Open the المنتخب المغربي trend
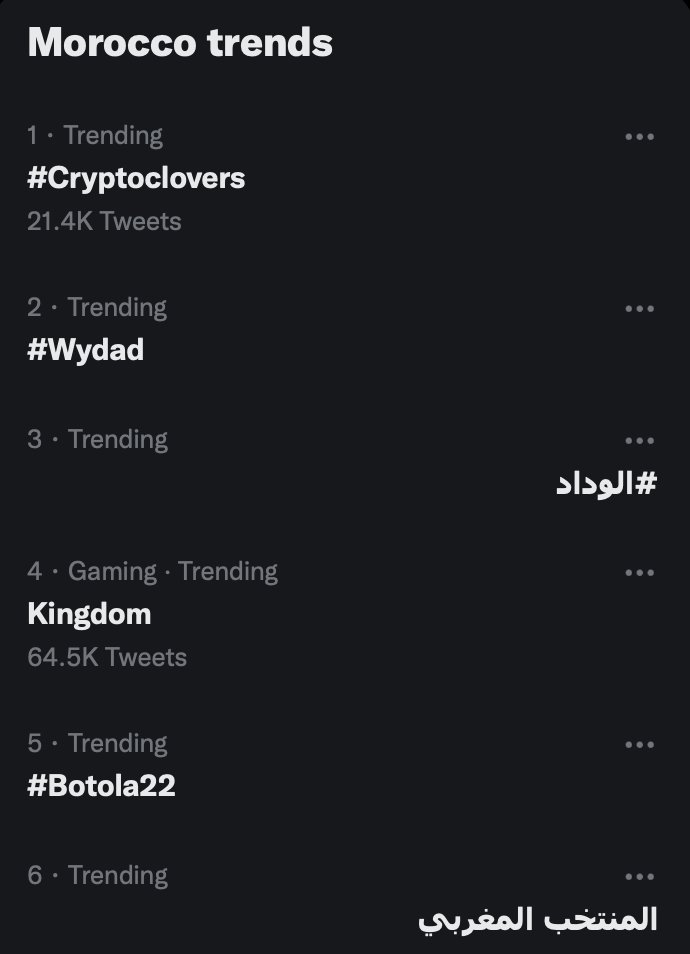 (538, 919)
